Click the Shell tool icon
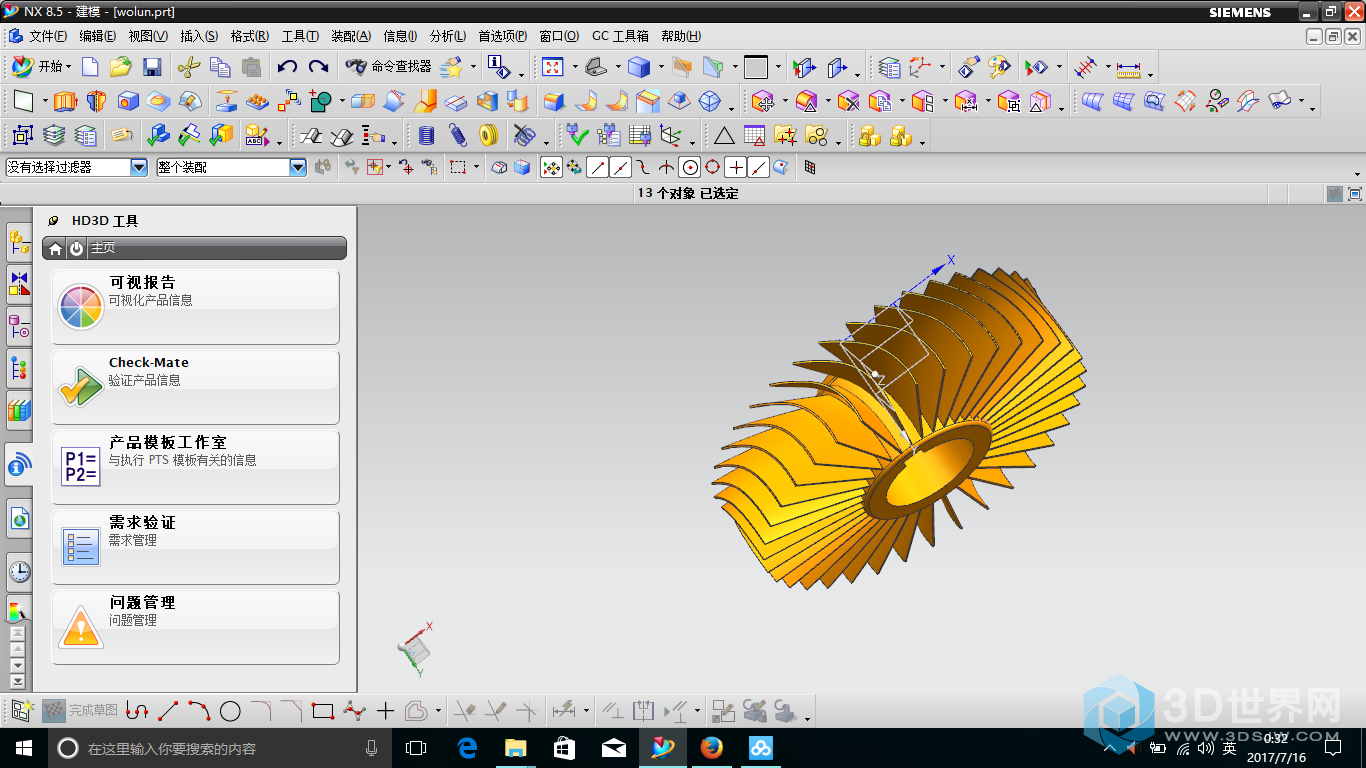The height and width of the screenshot is (768, 1366). pos(487,101)
